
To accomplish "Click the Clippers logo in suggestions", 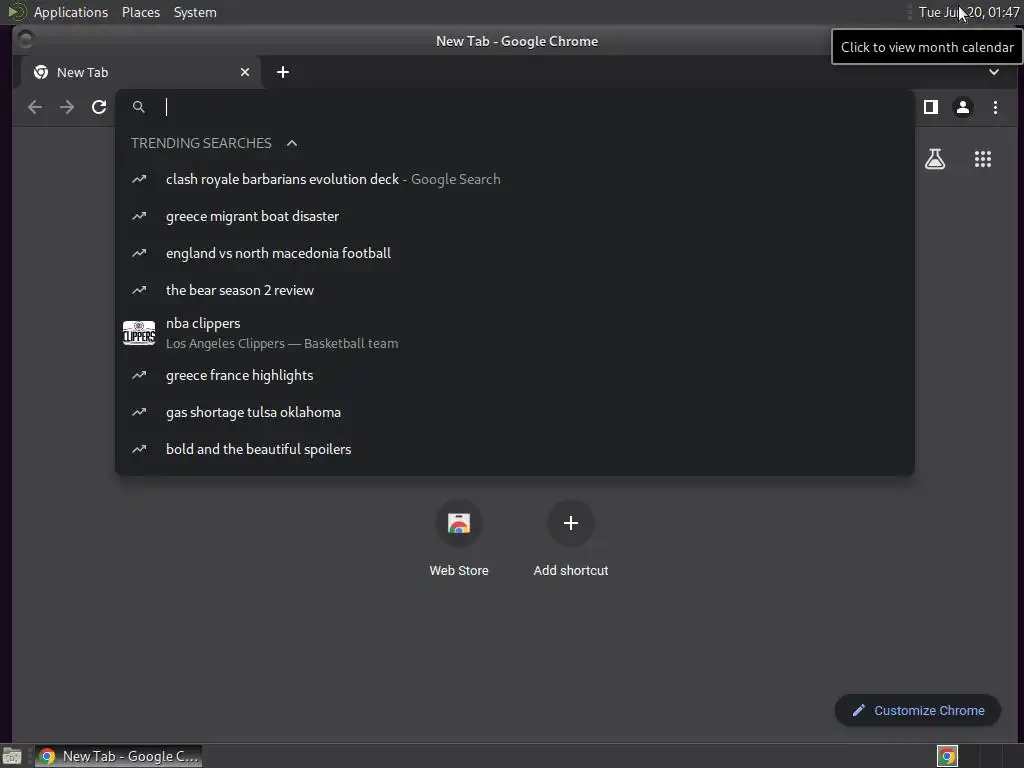I will coord(139,333).
